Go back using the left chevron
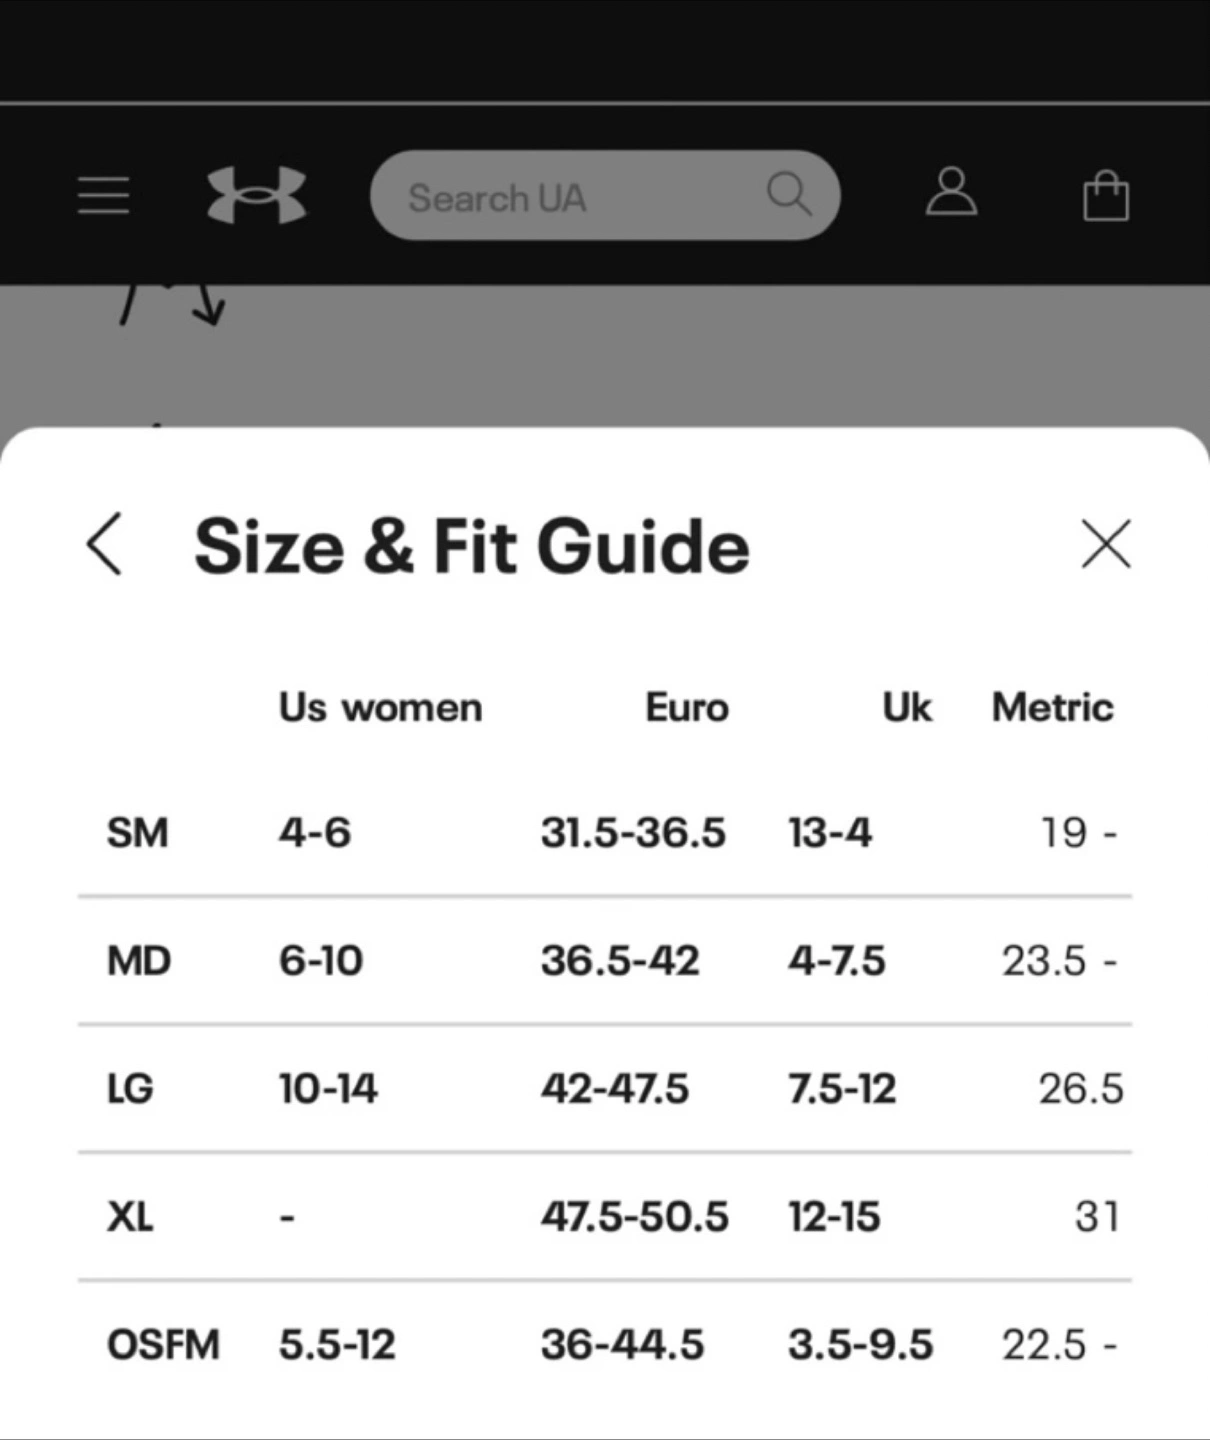The image size is (1210, 1440). point(105,545)
